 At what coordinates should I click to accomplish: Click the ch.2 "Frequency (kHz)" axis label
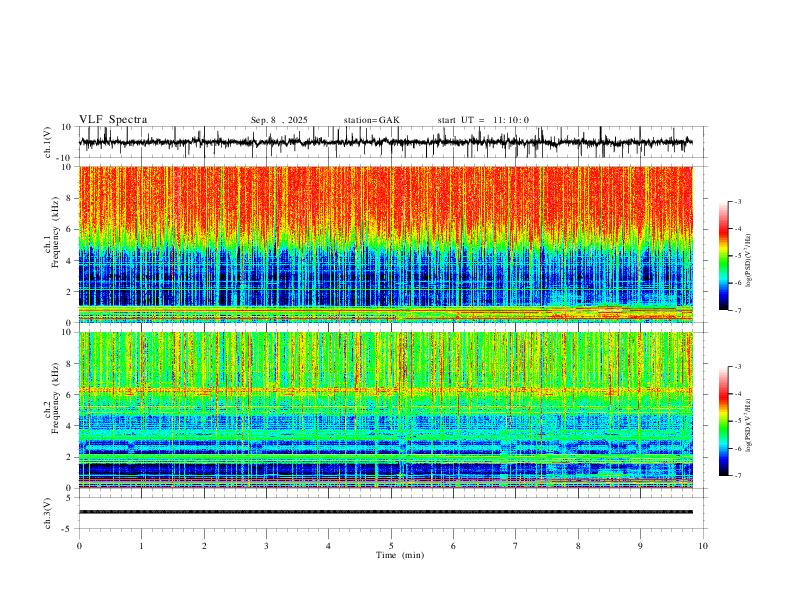pos(55,398)
